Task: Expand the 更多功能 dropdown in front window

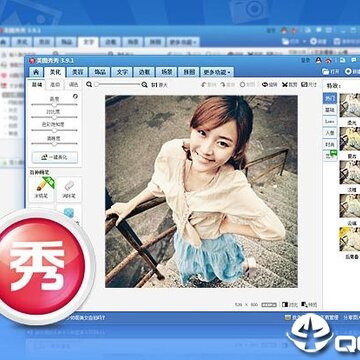Action: coord(217,72)
